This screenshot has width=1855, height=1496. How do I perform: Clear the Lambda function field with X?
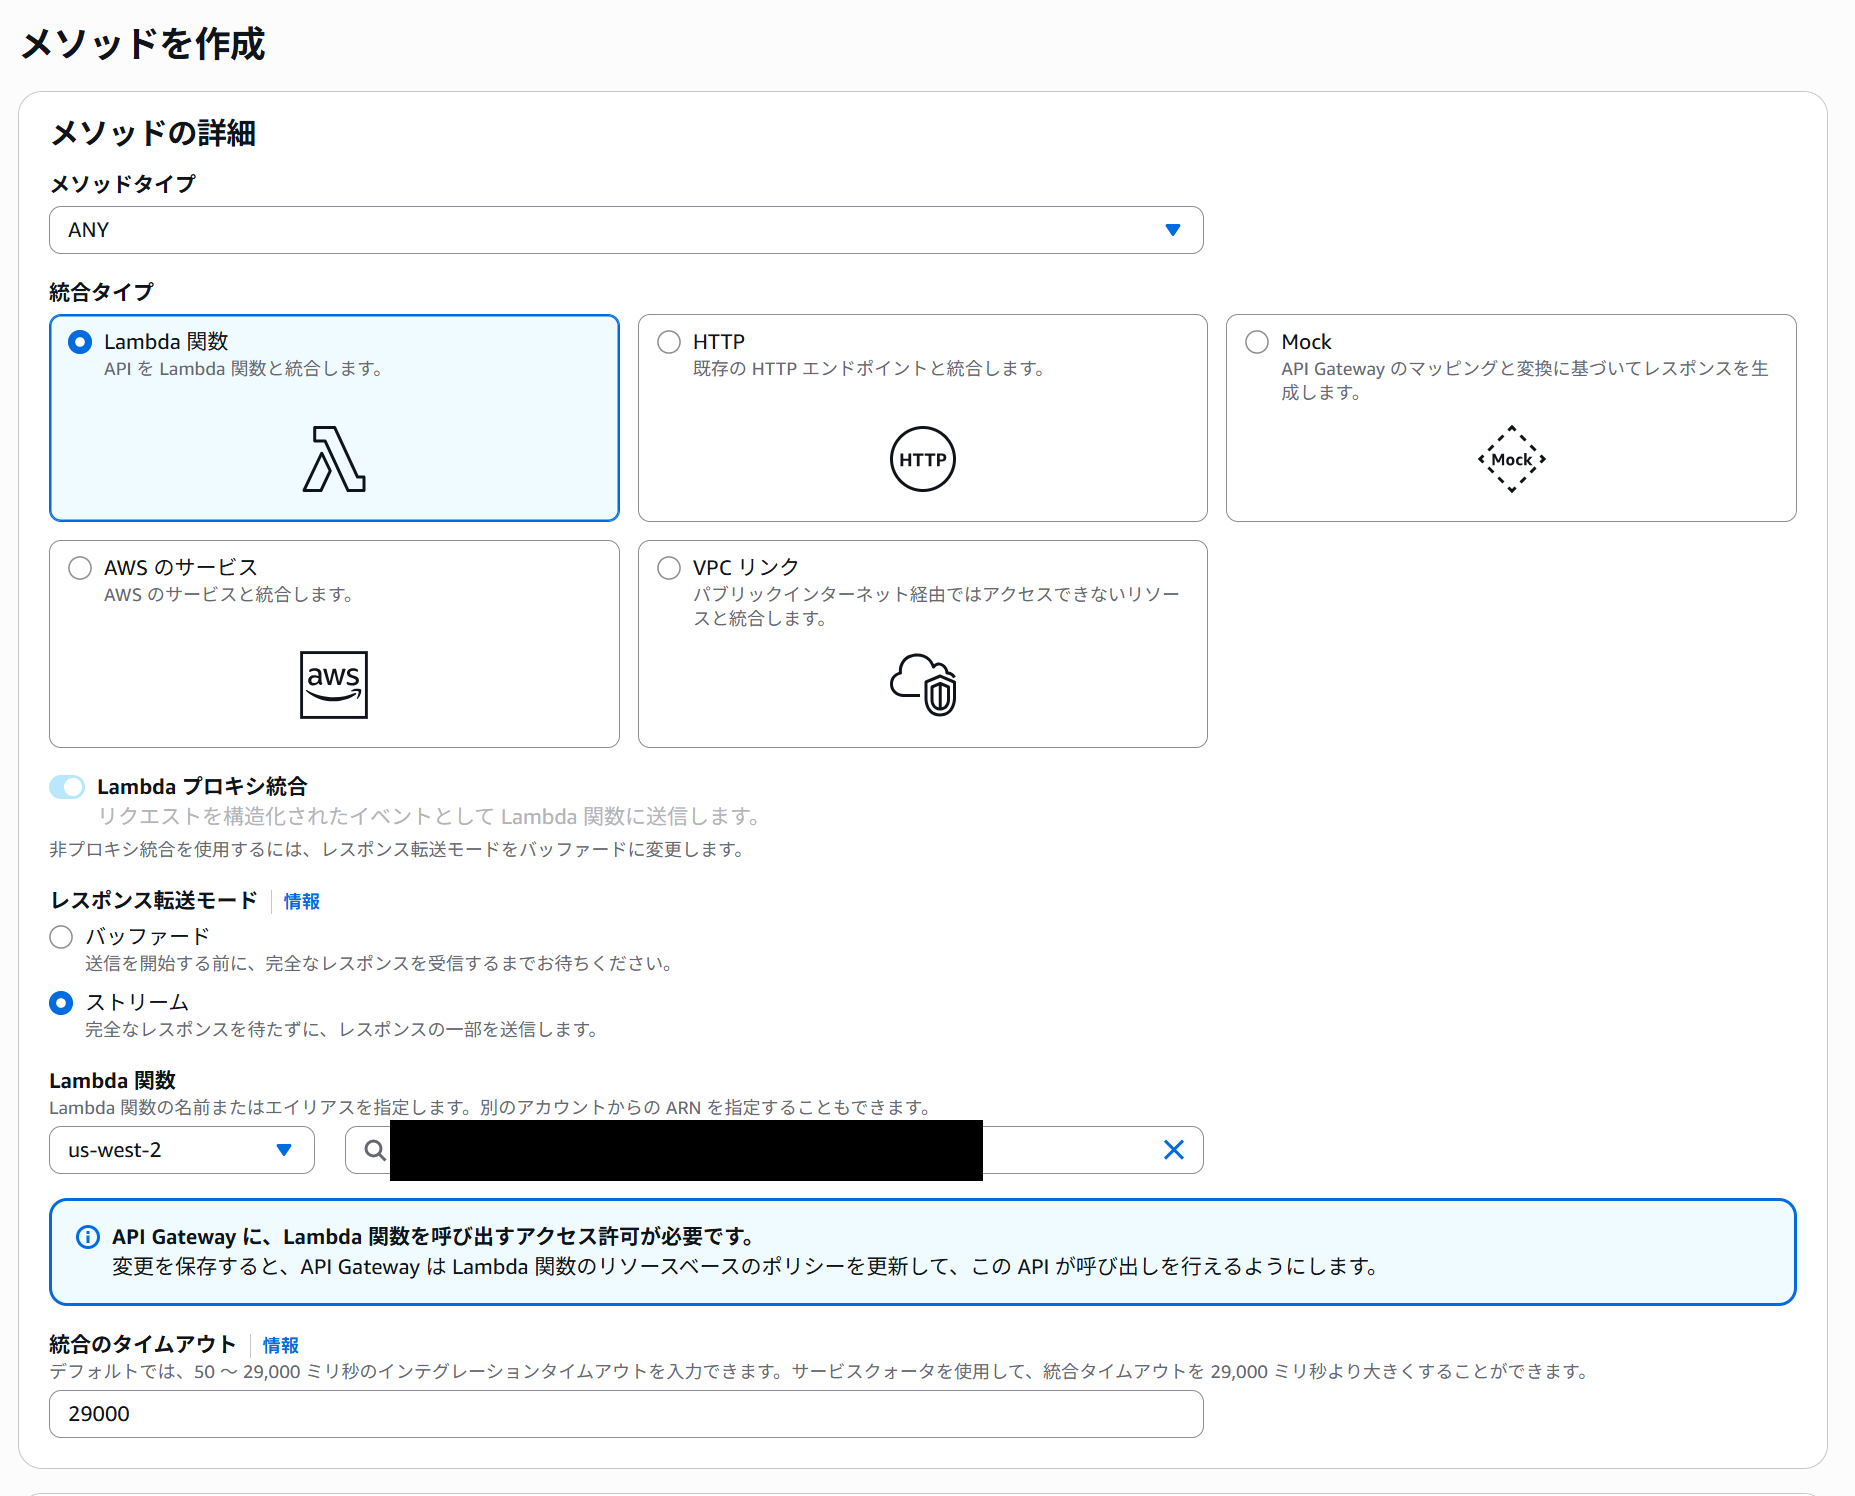(1173, 1150)
